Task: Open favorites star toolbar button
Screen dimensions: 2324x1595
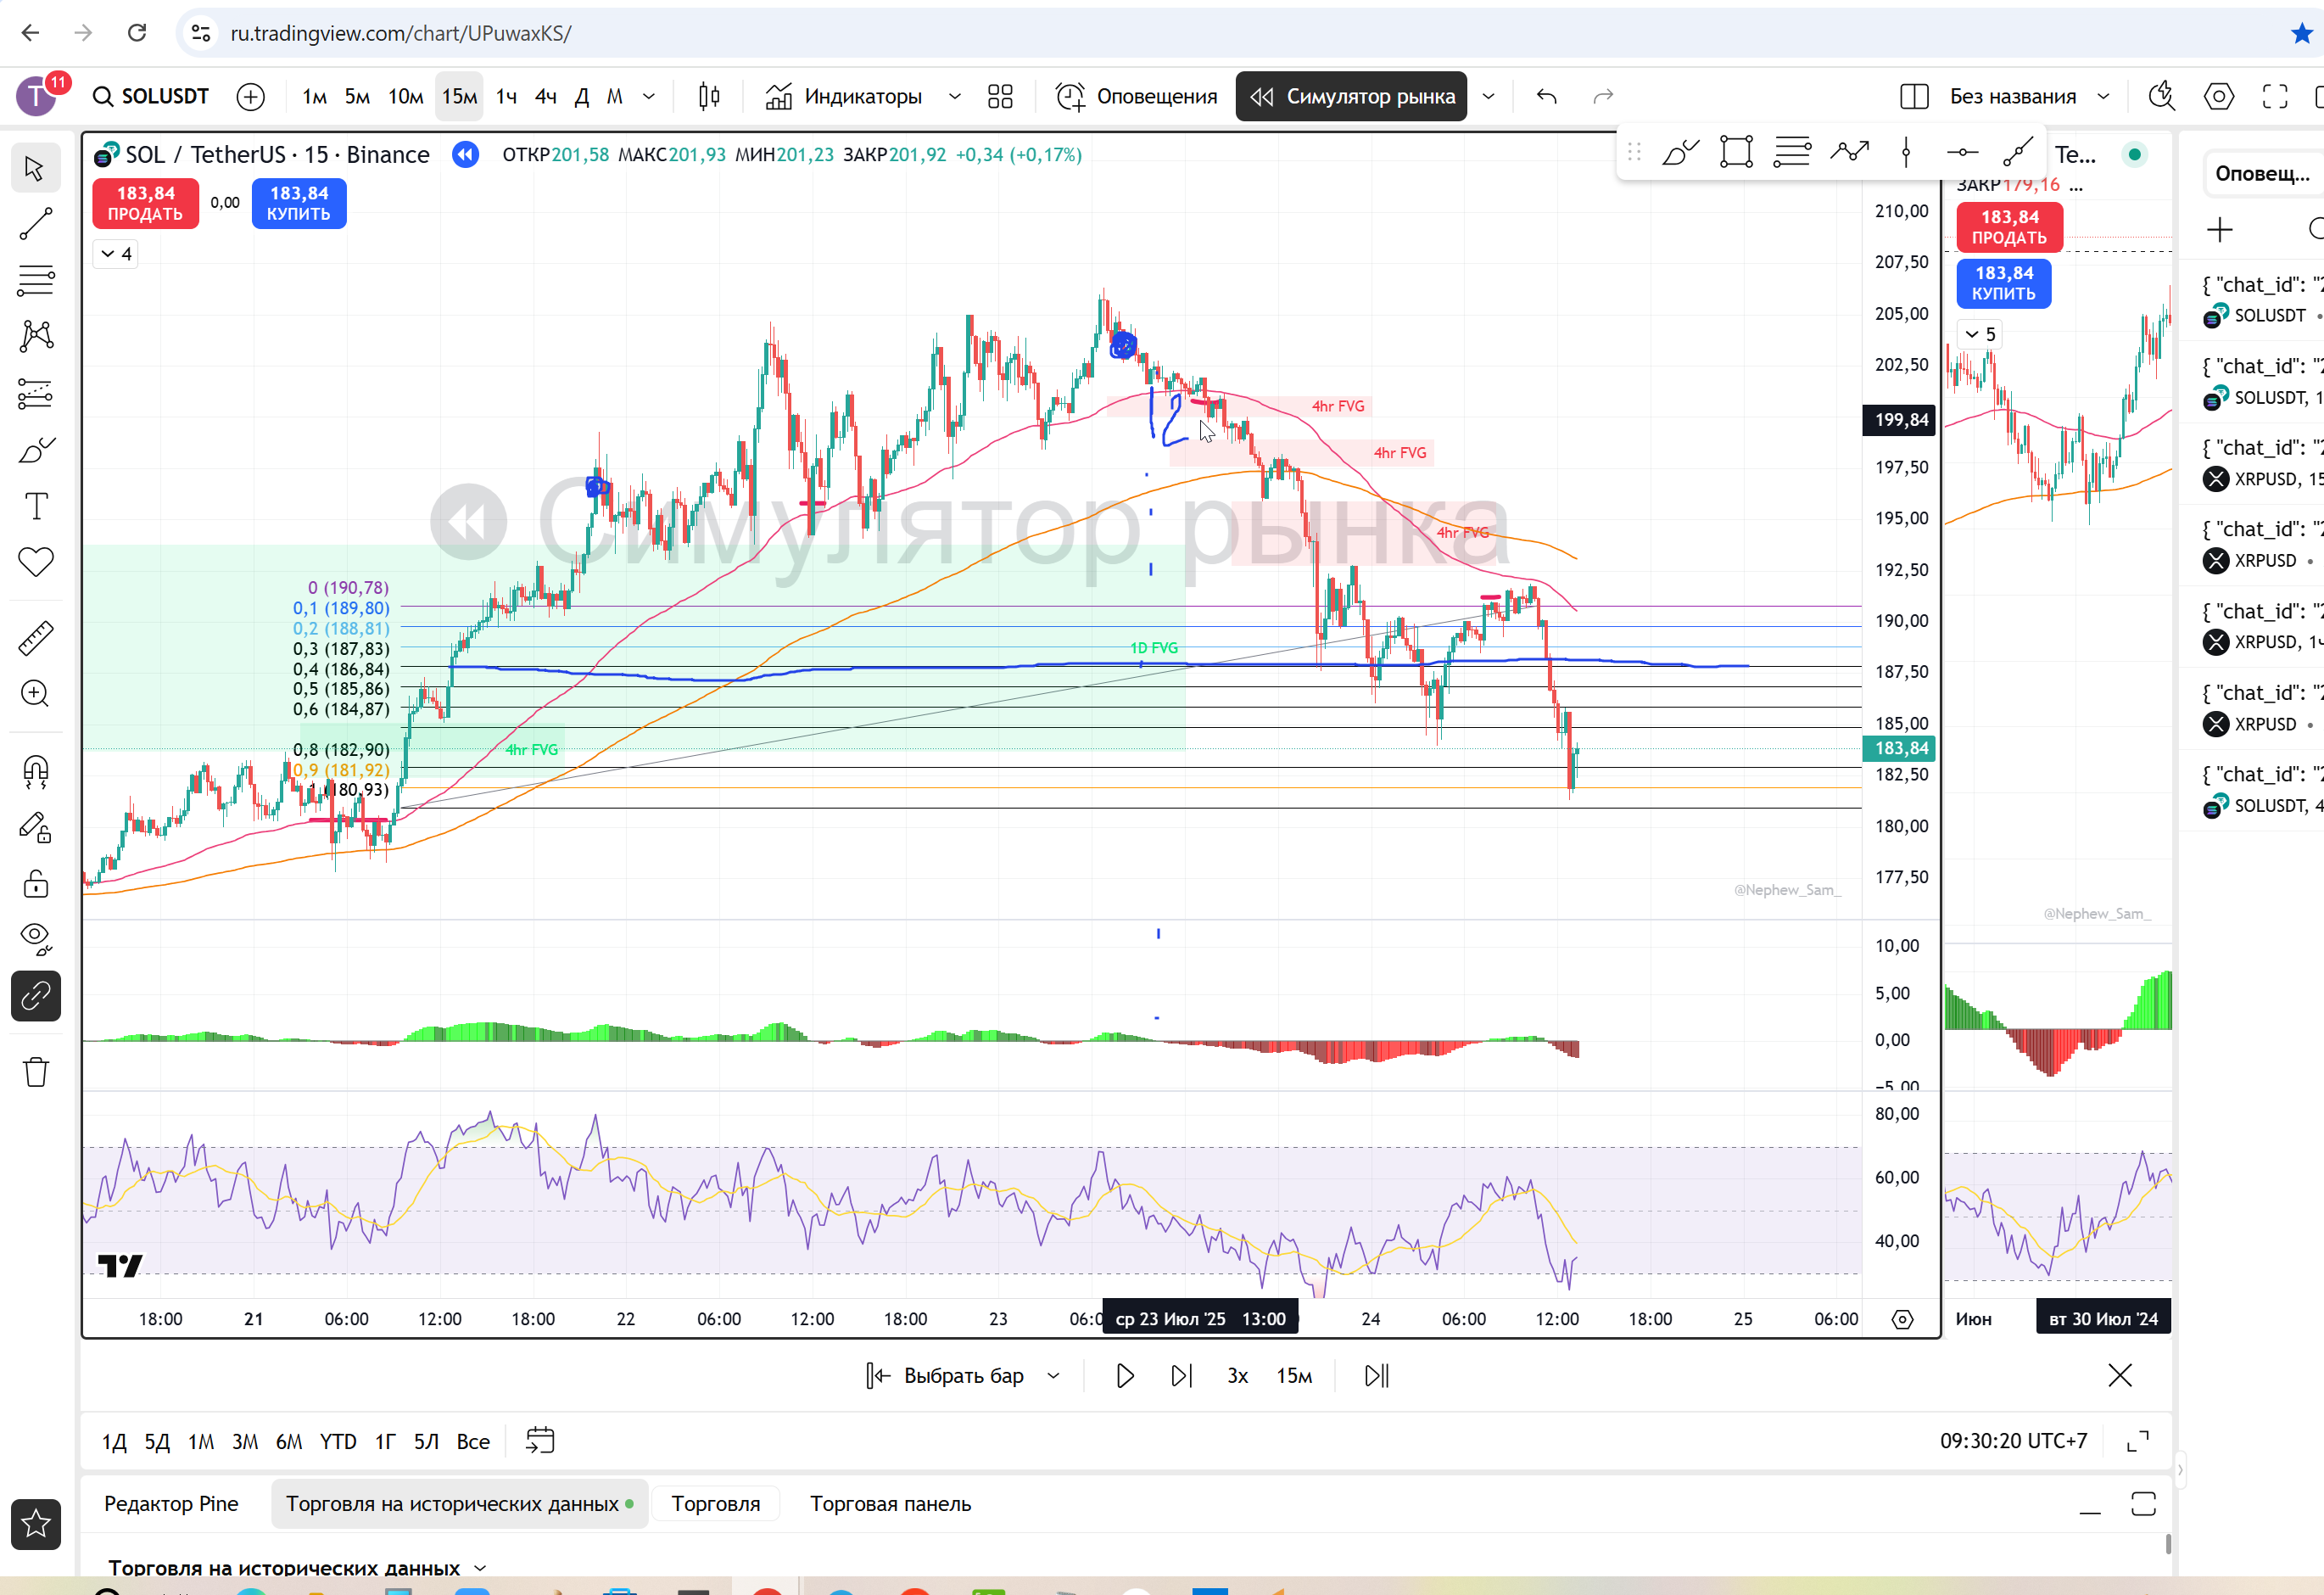Action: [36, 1524]
